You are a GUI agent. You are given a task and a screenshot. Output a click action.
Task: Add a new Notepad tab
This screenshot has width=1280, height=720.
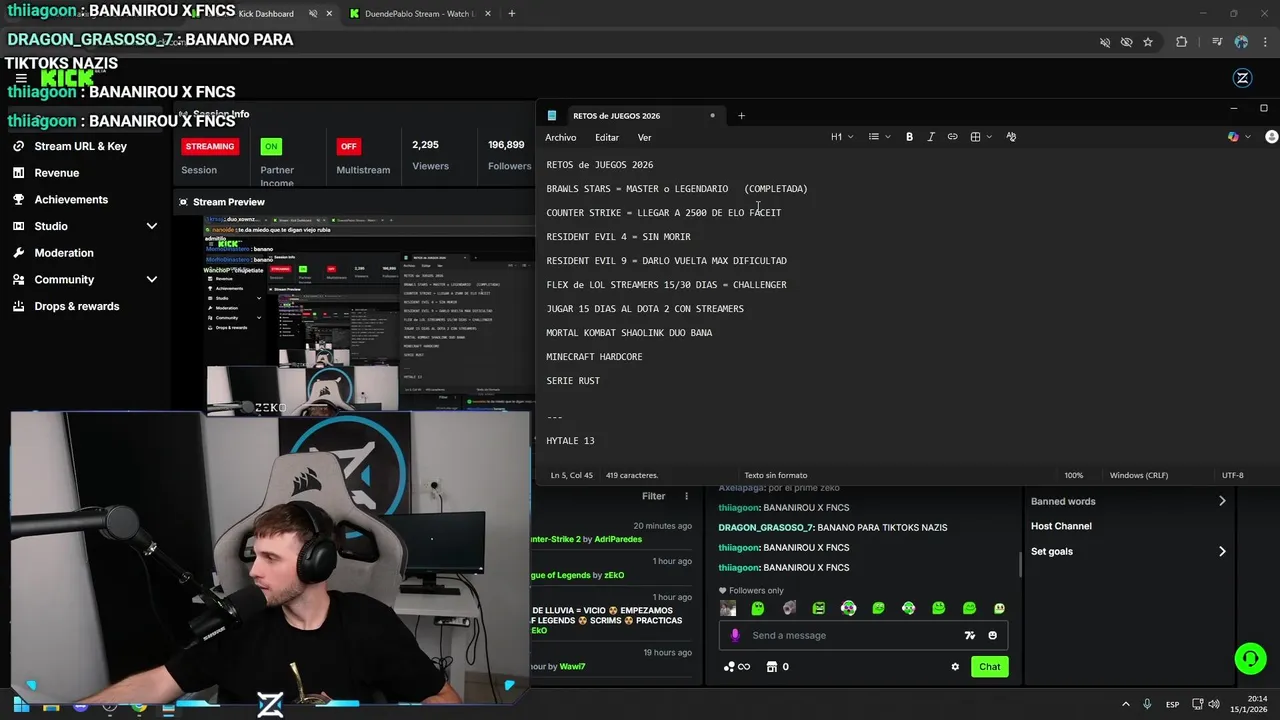coord(741,115)
